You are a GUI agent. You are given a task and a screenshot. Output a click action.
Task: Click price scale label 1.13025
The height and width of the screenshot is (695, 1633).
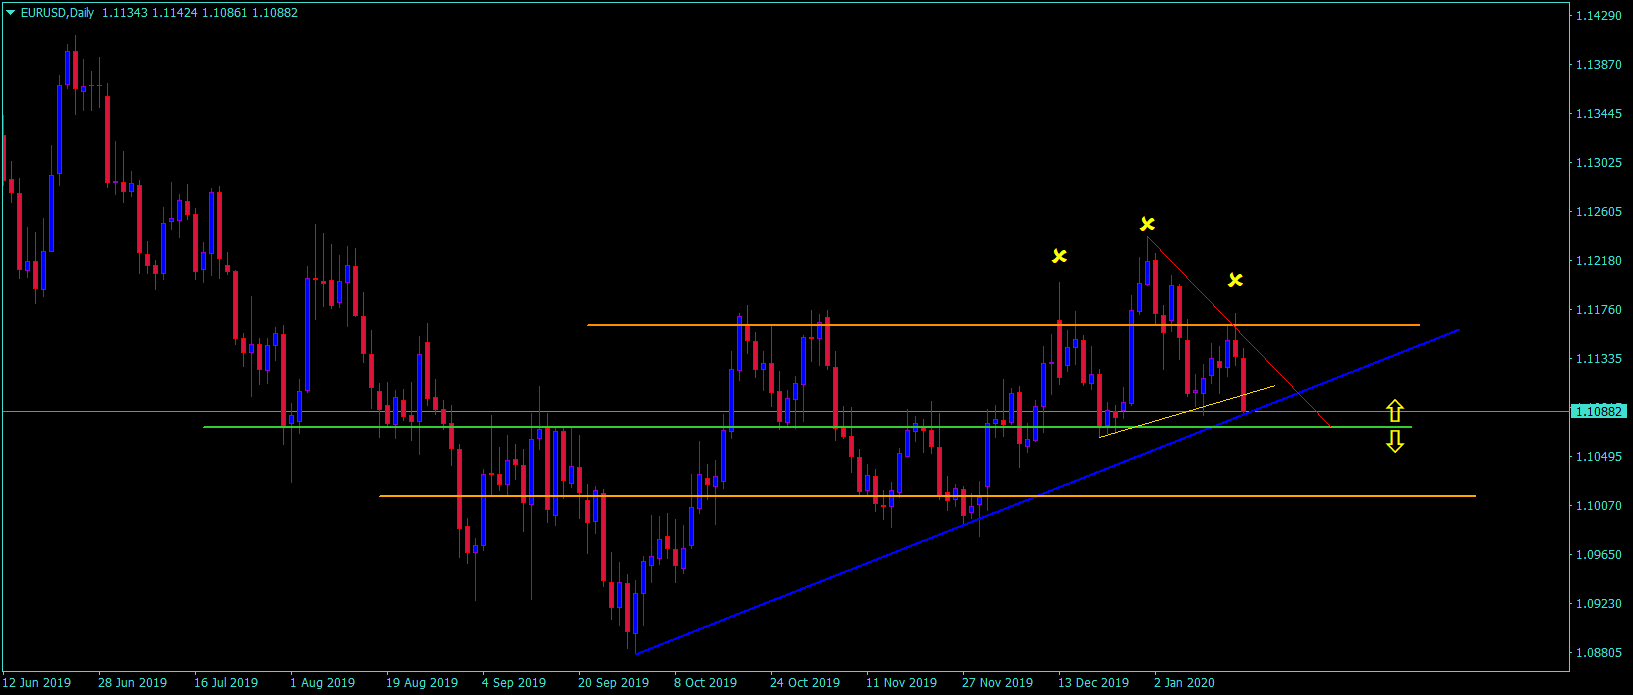coord(1598,163)
